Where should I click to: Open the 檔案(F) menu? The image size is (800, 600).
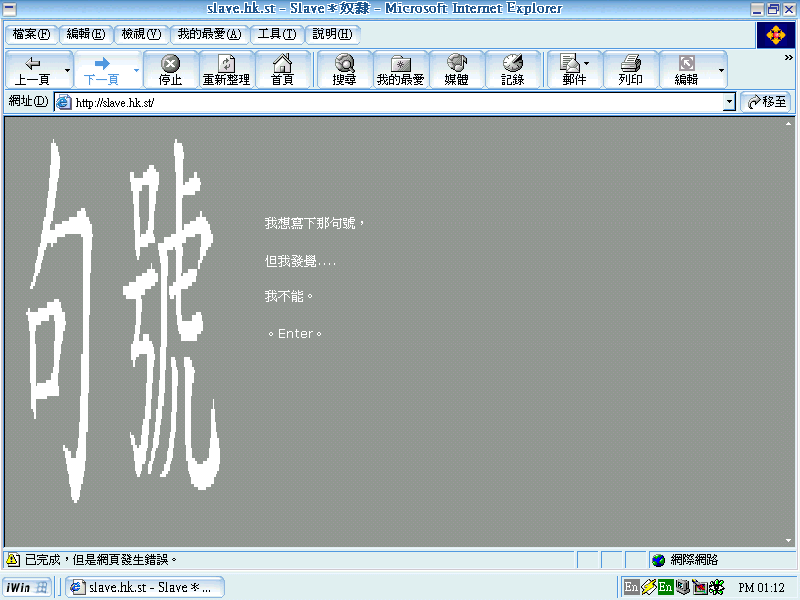pyautogui.click(x=32, y=34)
